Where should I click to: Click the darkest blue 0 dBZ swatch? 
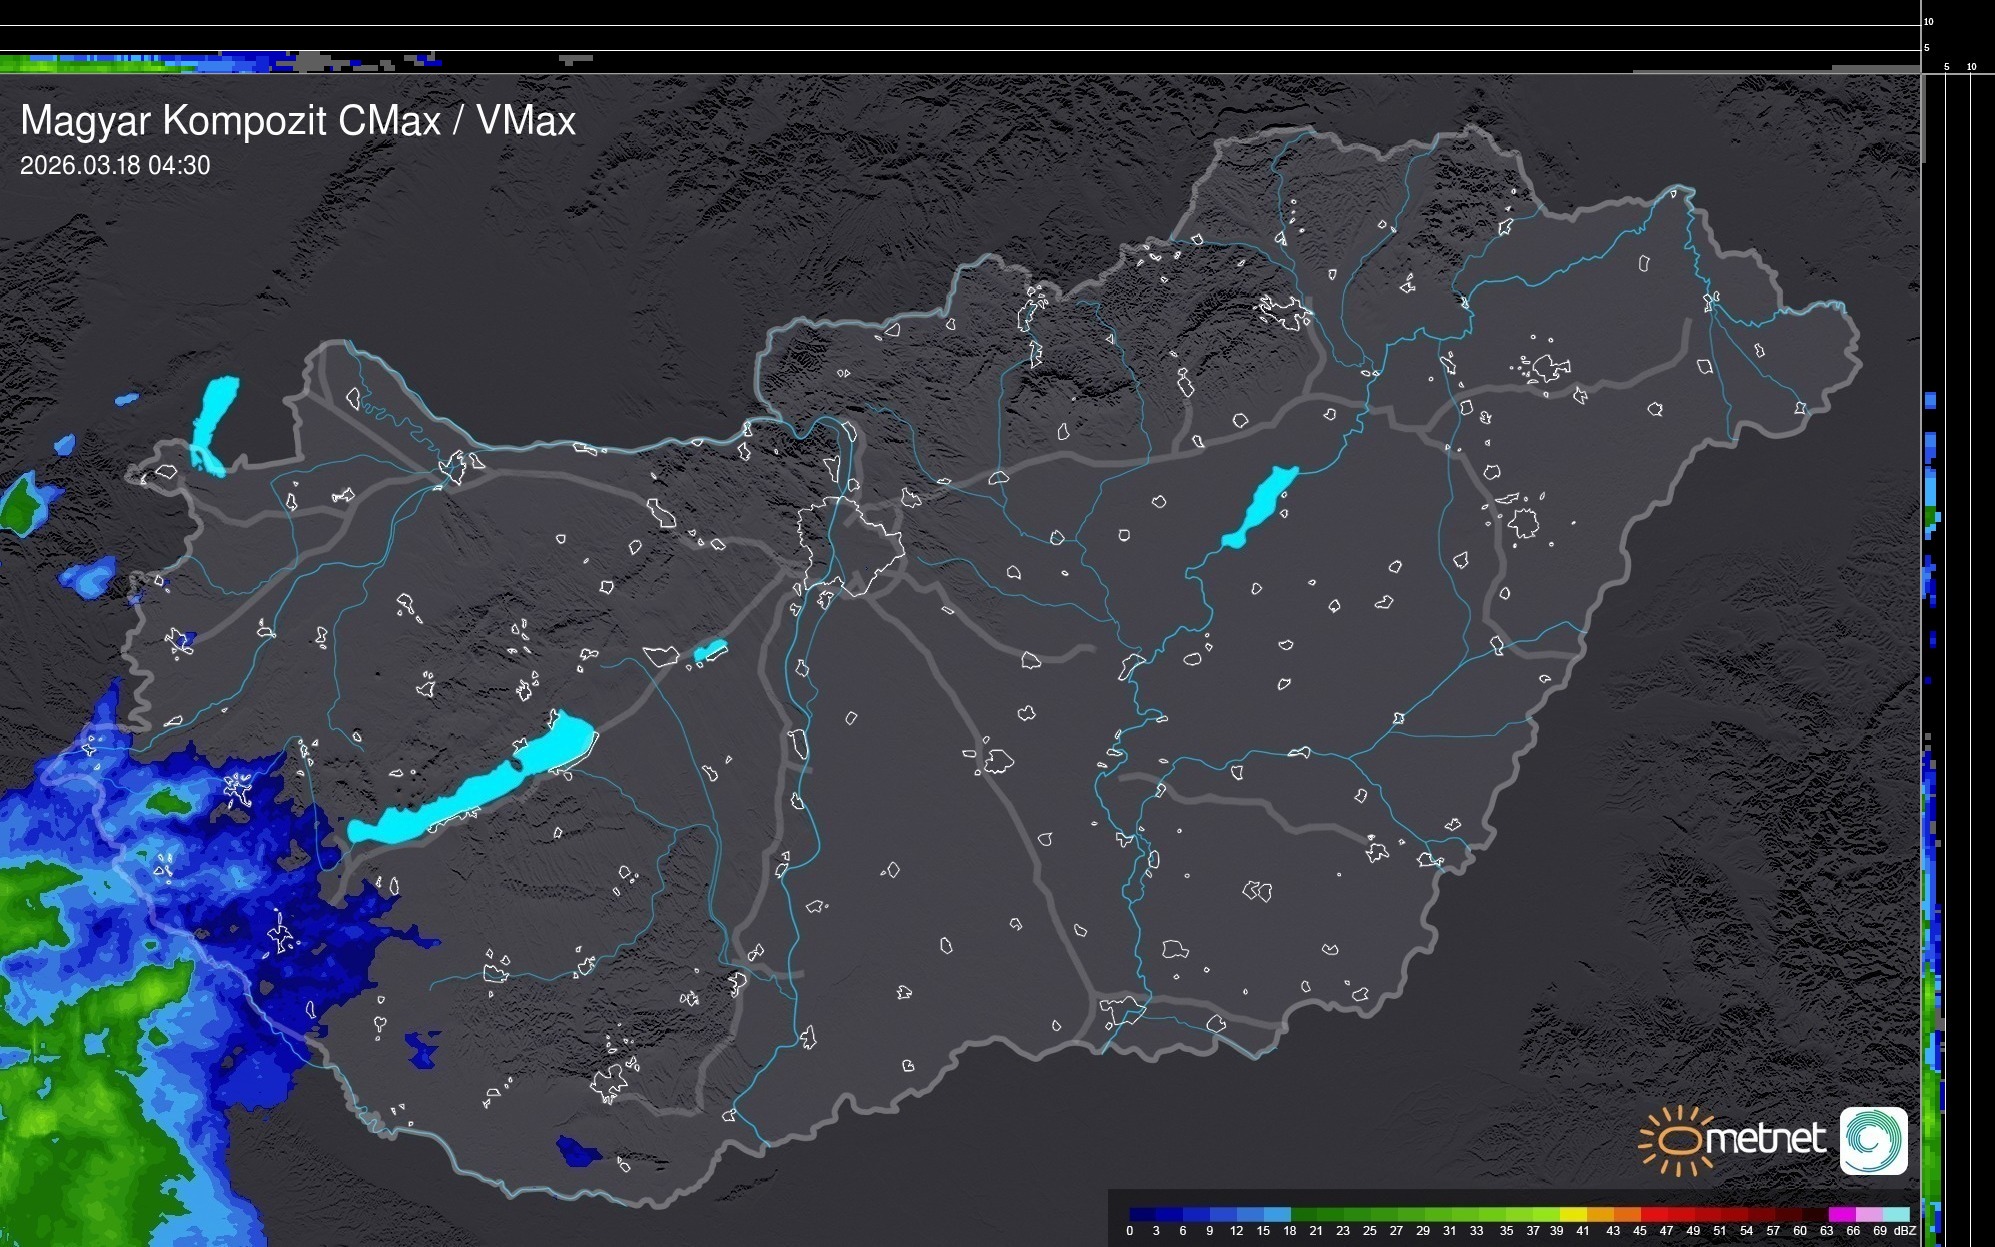click(1137, 1214)
